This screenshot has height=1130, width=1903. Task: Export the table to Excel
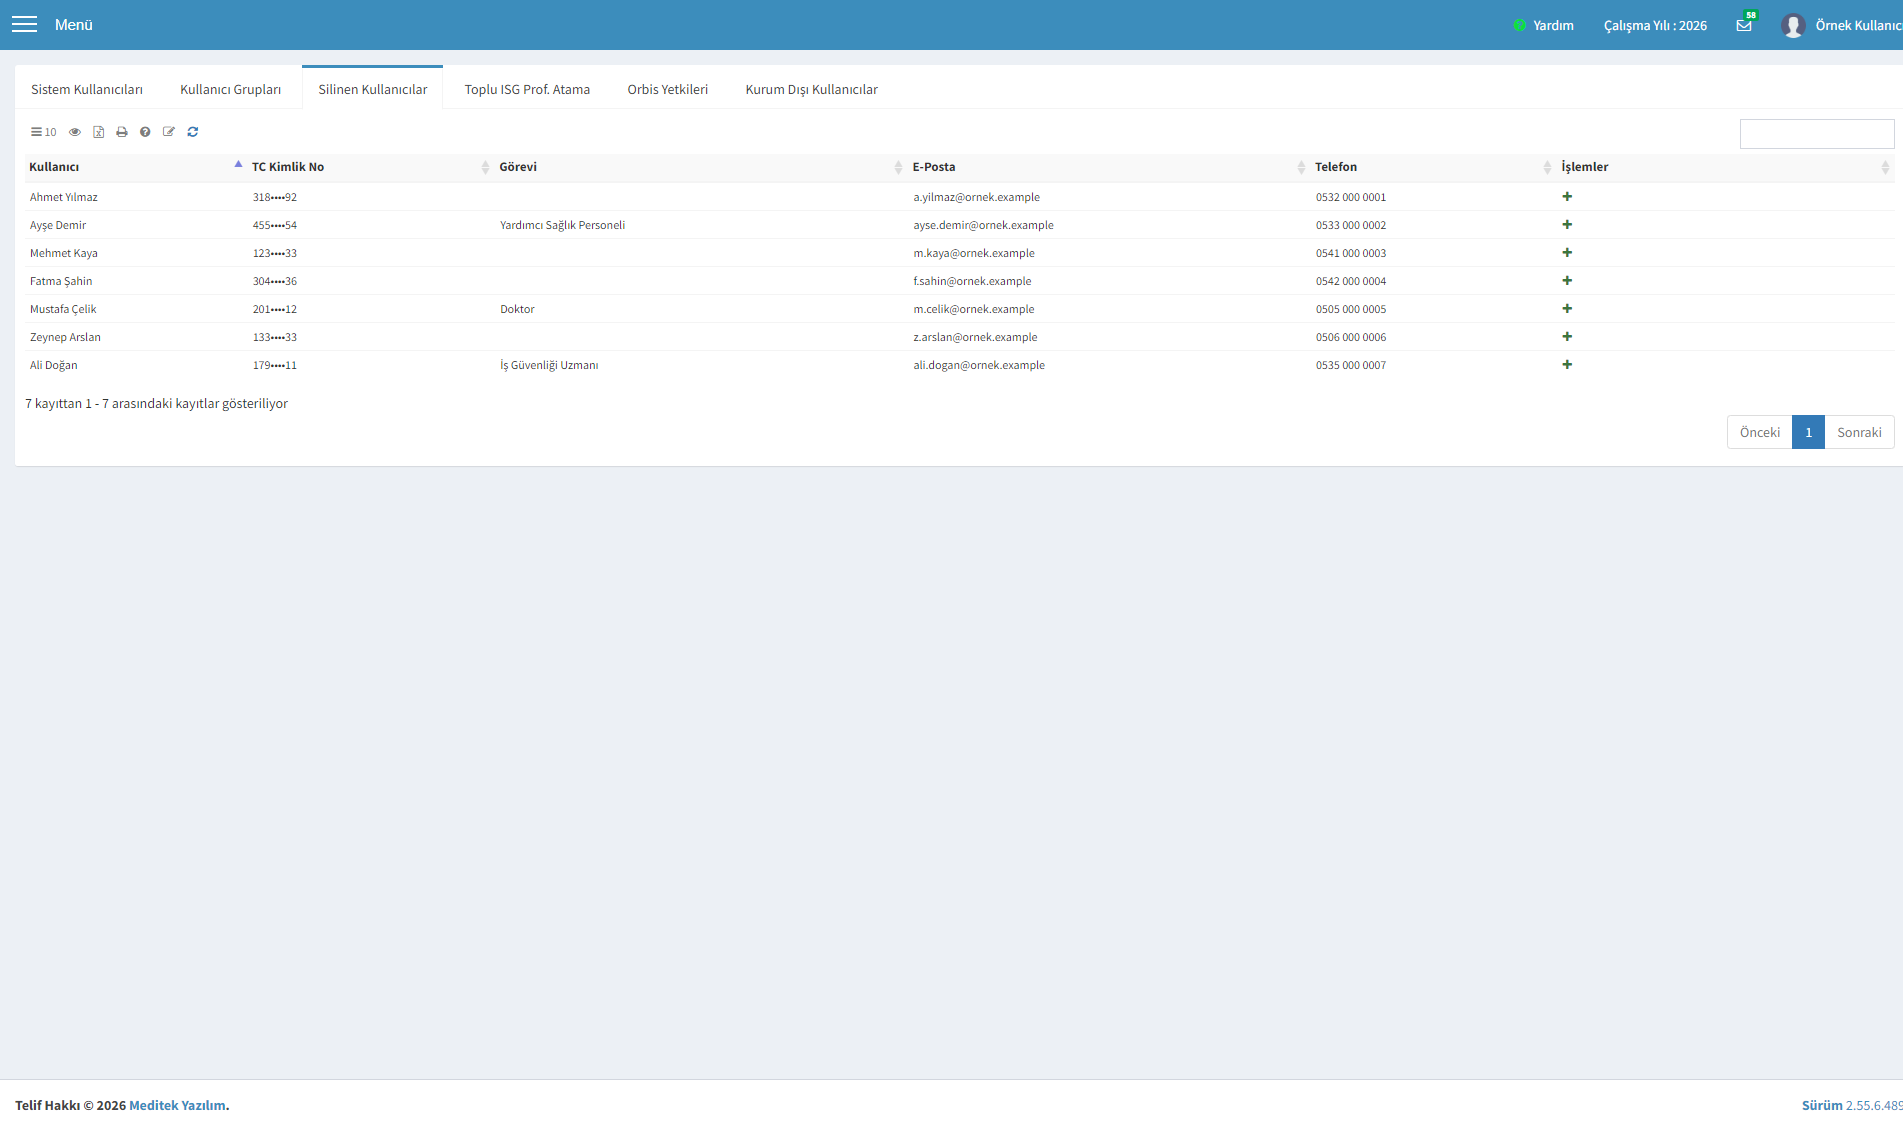point(99,132)
